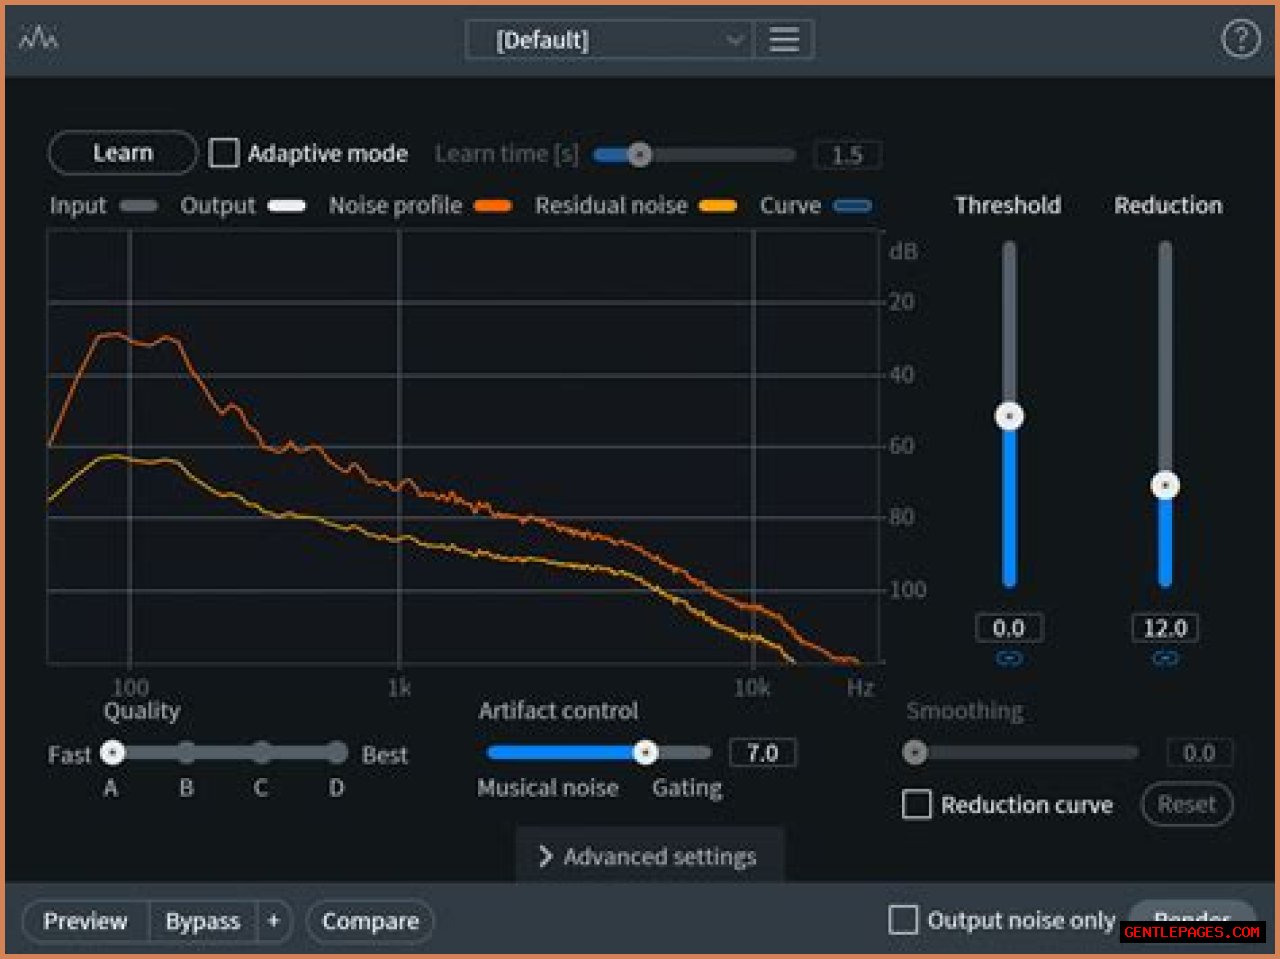
Task: Click the link icon under Reduction
Action: (x=1165, y=659)
